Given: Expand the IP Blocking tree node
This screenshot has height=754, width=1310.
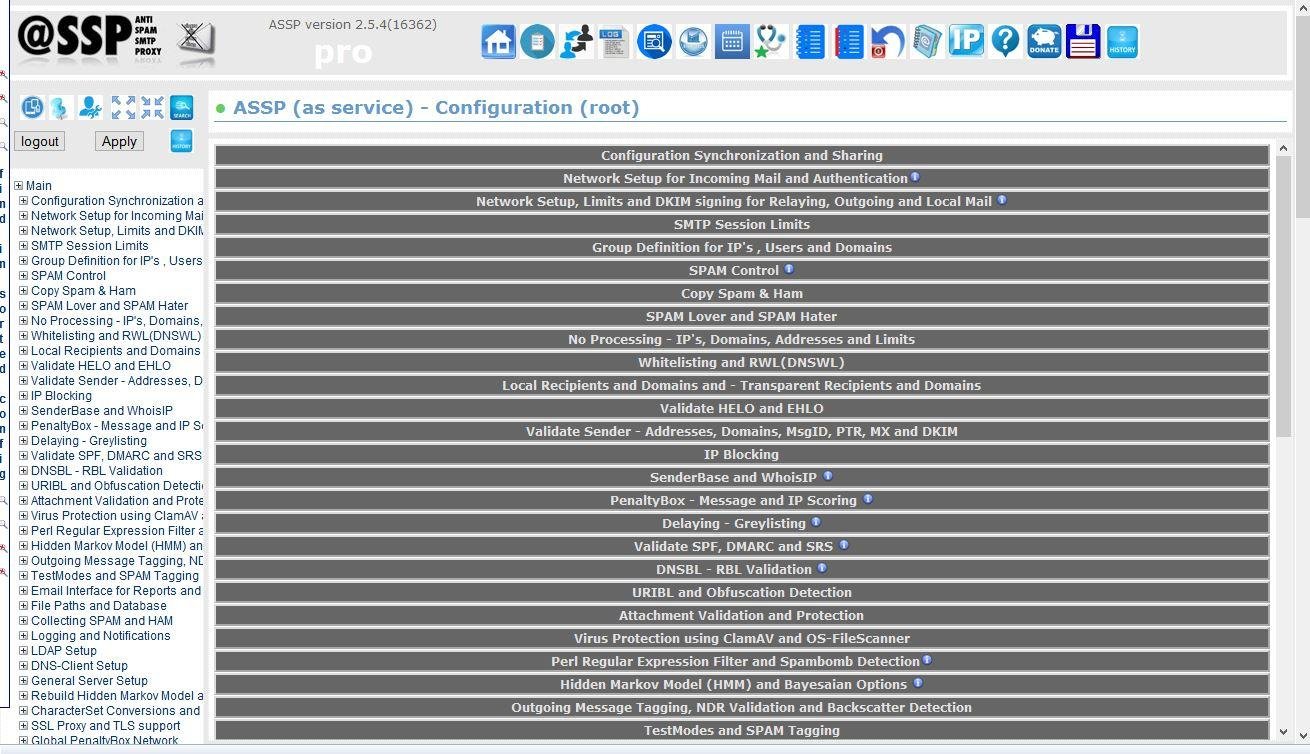Looking at the screenshot, I should pos(23,396).
